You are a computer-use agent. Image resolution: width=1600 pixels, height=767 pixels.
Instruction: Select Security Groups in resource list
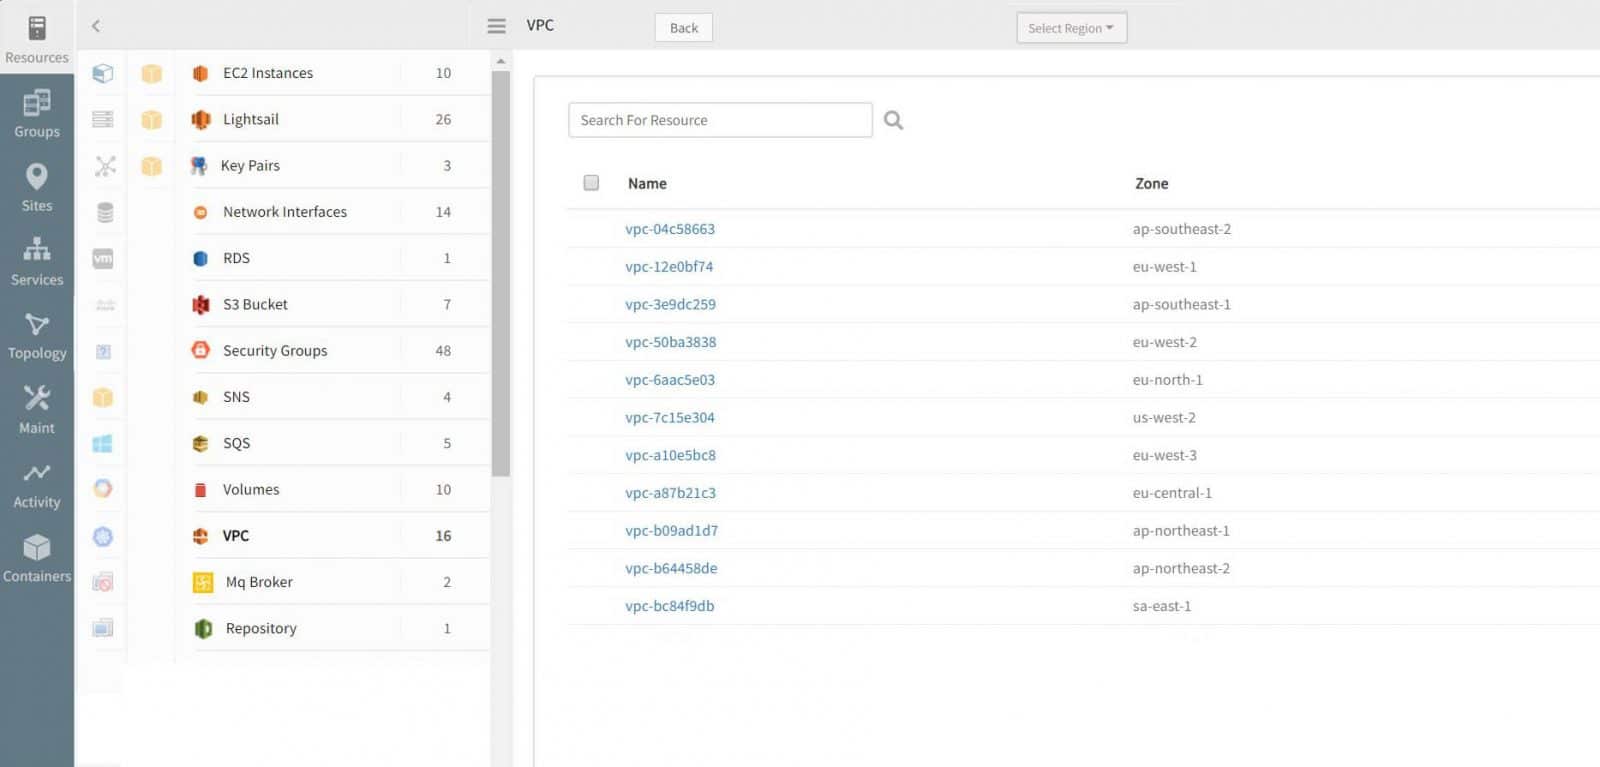275,351
